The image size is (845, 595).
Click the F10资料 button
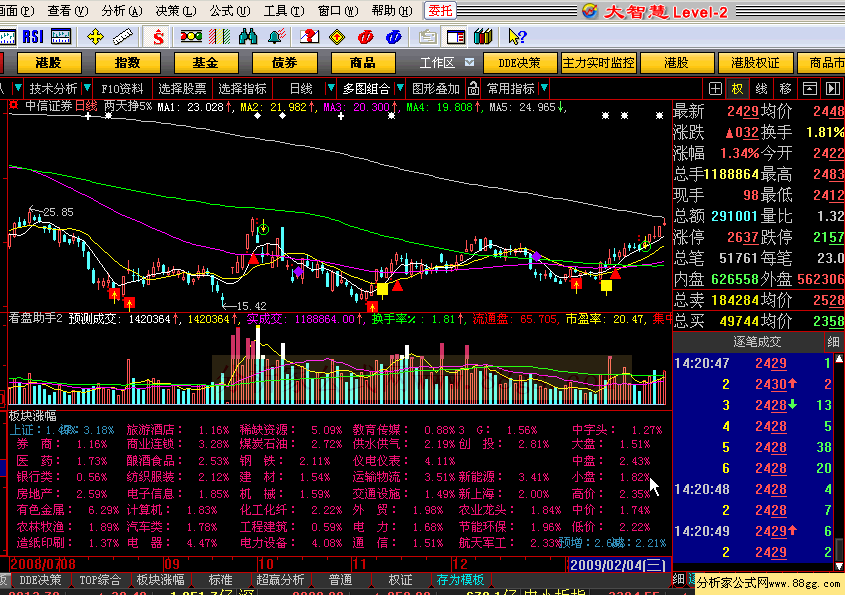coord(122,88)
